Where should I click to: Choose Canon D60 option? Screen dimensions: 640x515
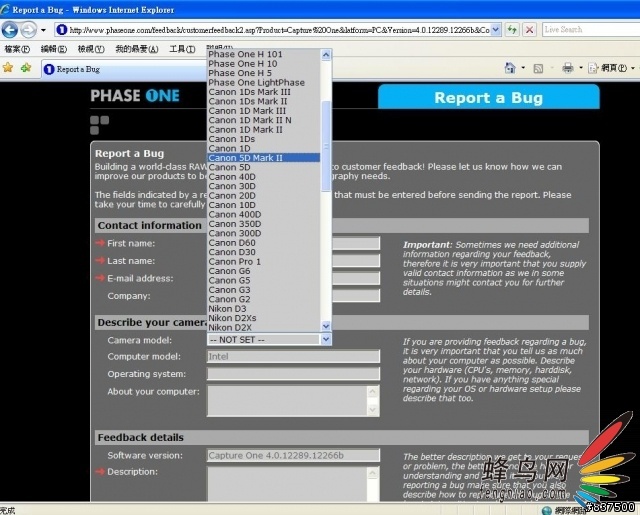[x=264, y=242]
